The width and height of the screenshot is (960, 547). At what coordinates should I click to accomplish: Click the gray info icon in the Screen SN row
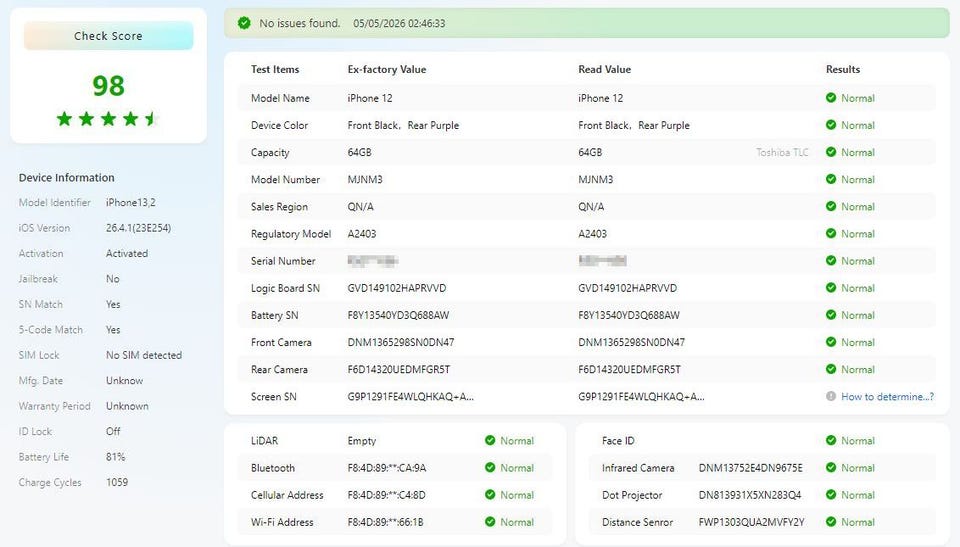[x=831, y=396]
